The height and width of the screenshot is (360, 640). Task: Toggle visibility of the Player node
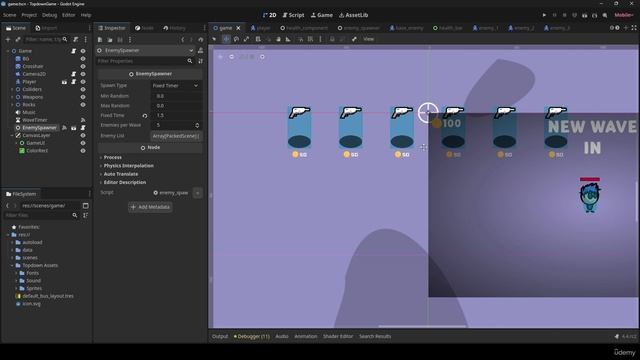(83, 82)
